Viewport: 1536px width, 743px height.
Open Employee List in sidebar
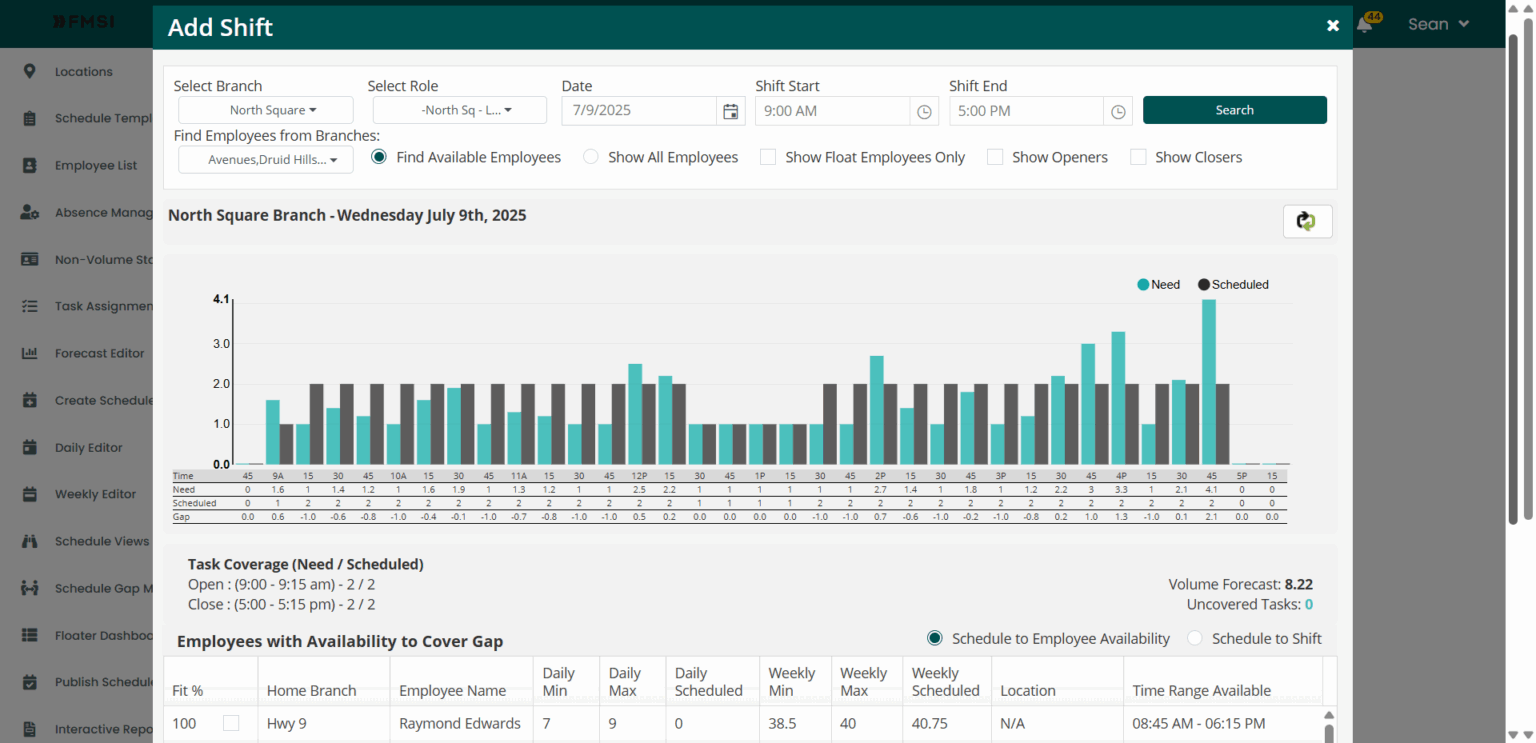(x=96, y=165)
